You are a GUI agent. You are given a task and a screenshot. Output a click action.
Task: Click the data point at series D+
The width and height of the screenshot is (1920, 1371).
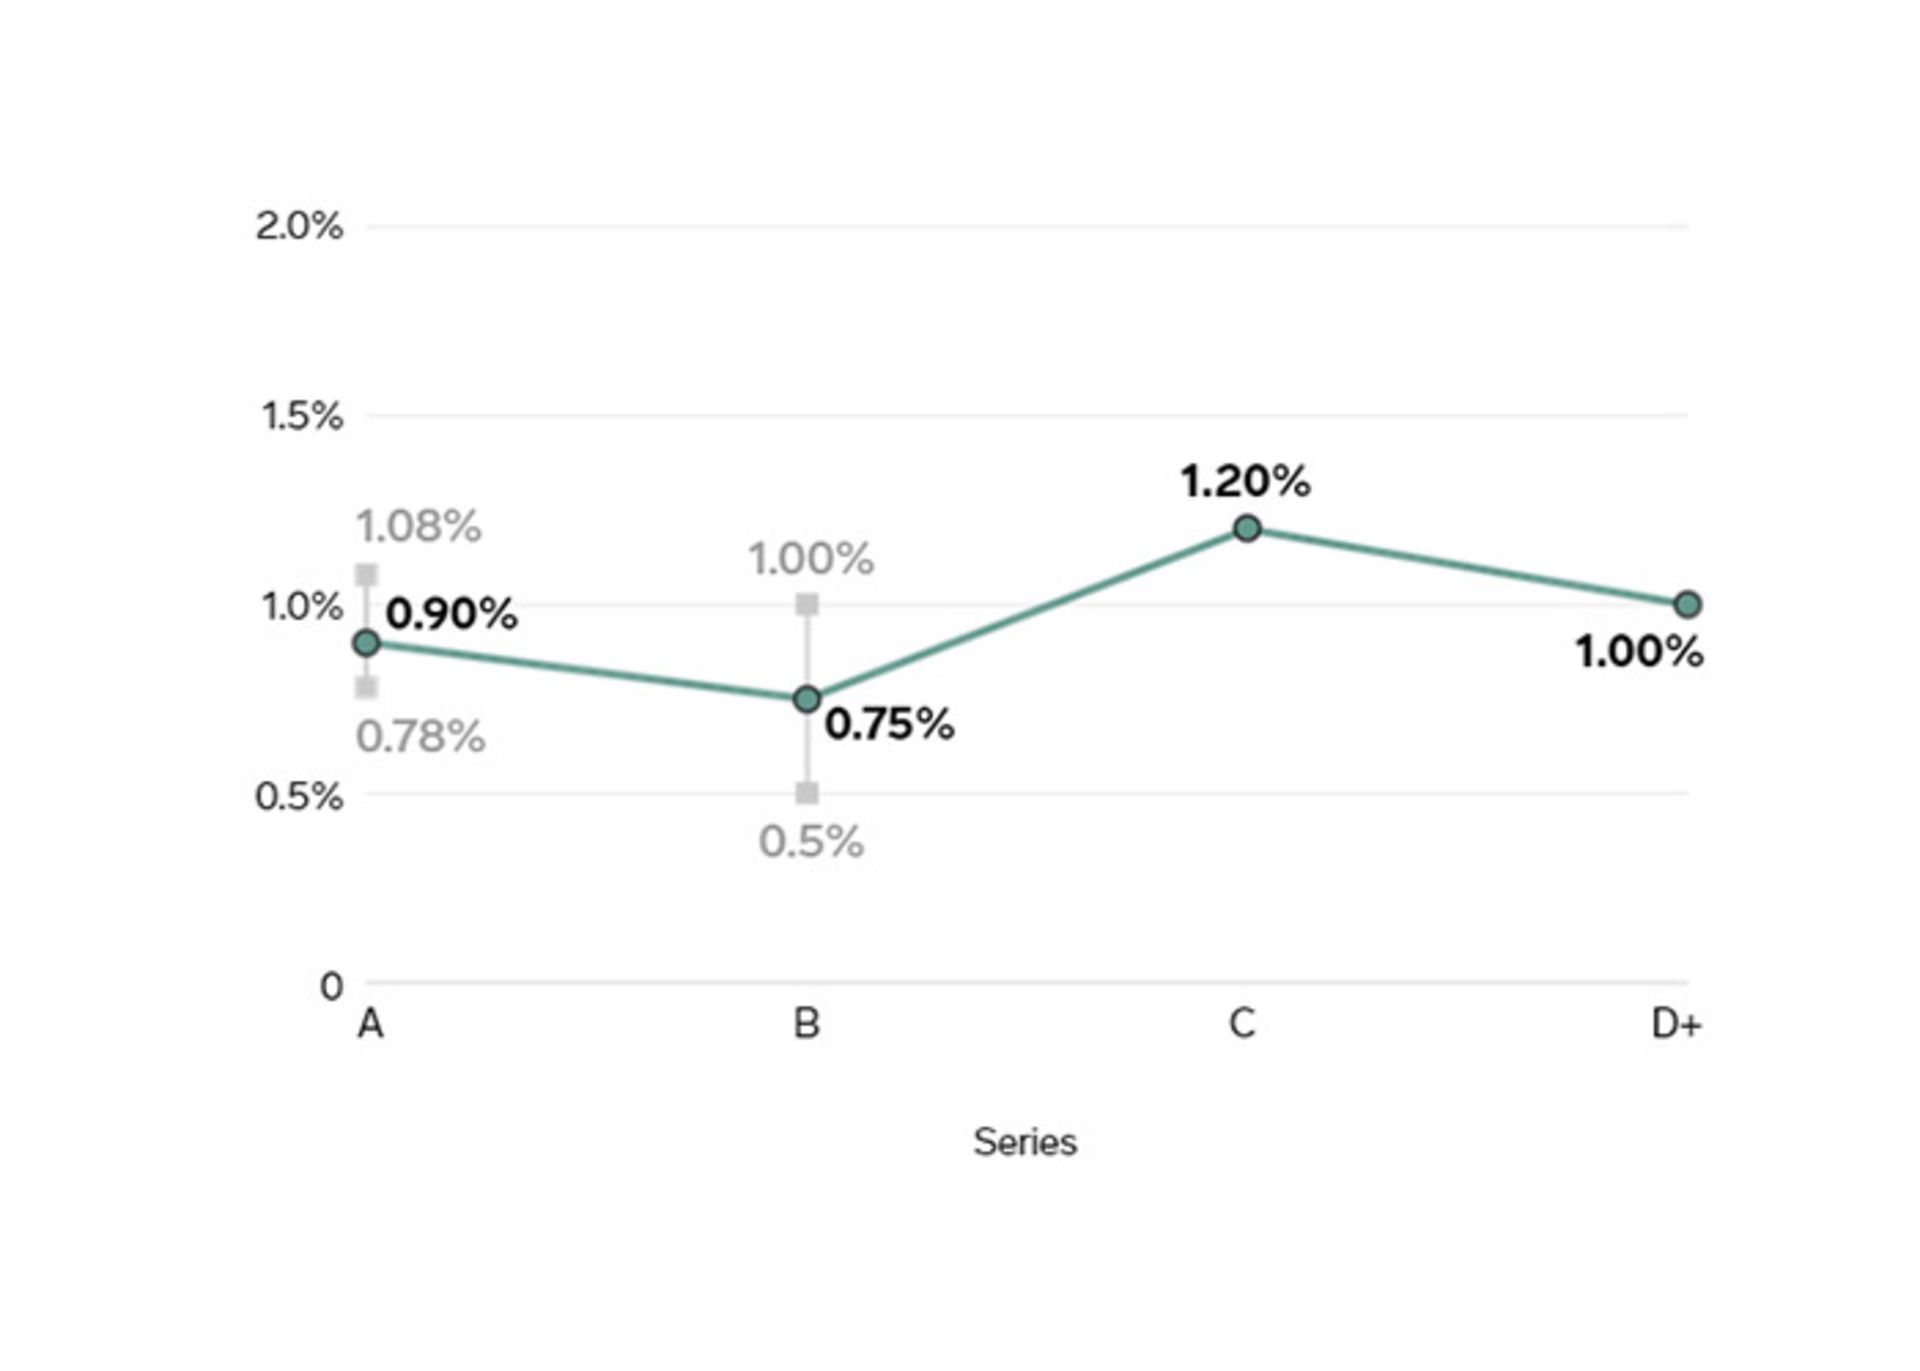pos(1687,604)
